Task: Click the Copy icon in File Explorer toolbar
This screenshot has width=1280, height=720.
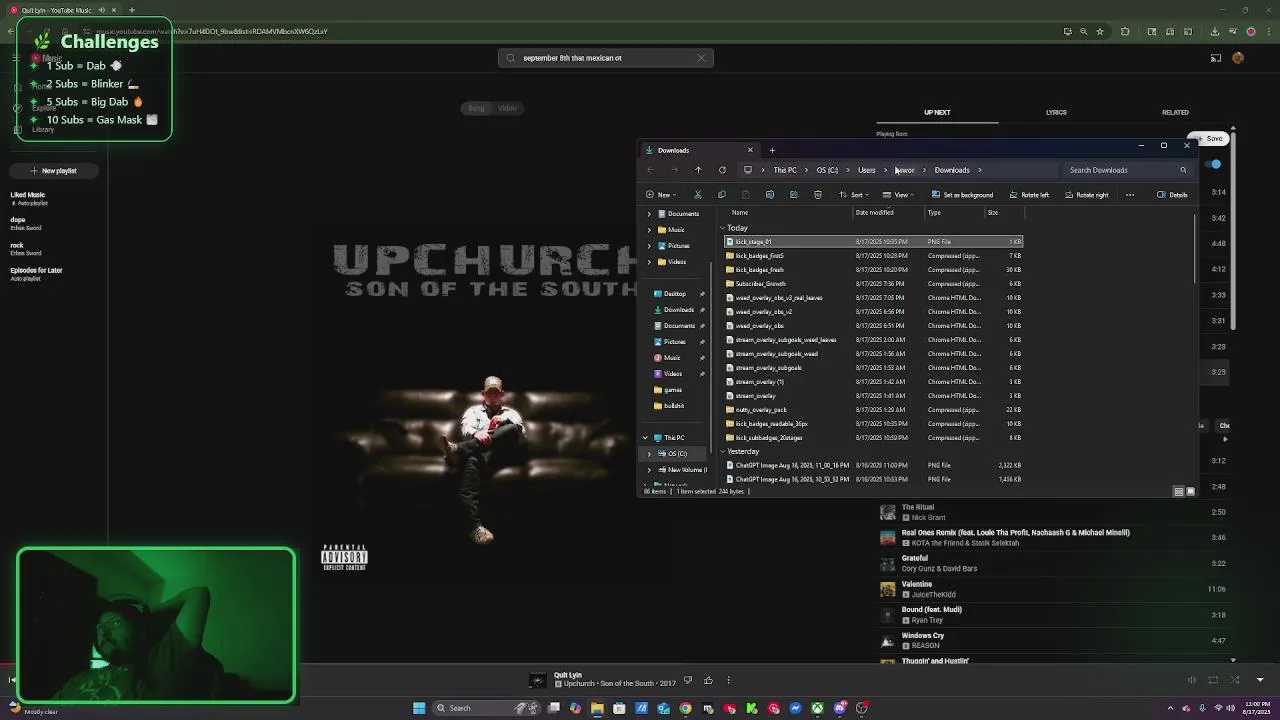Action: coord(722,195)
